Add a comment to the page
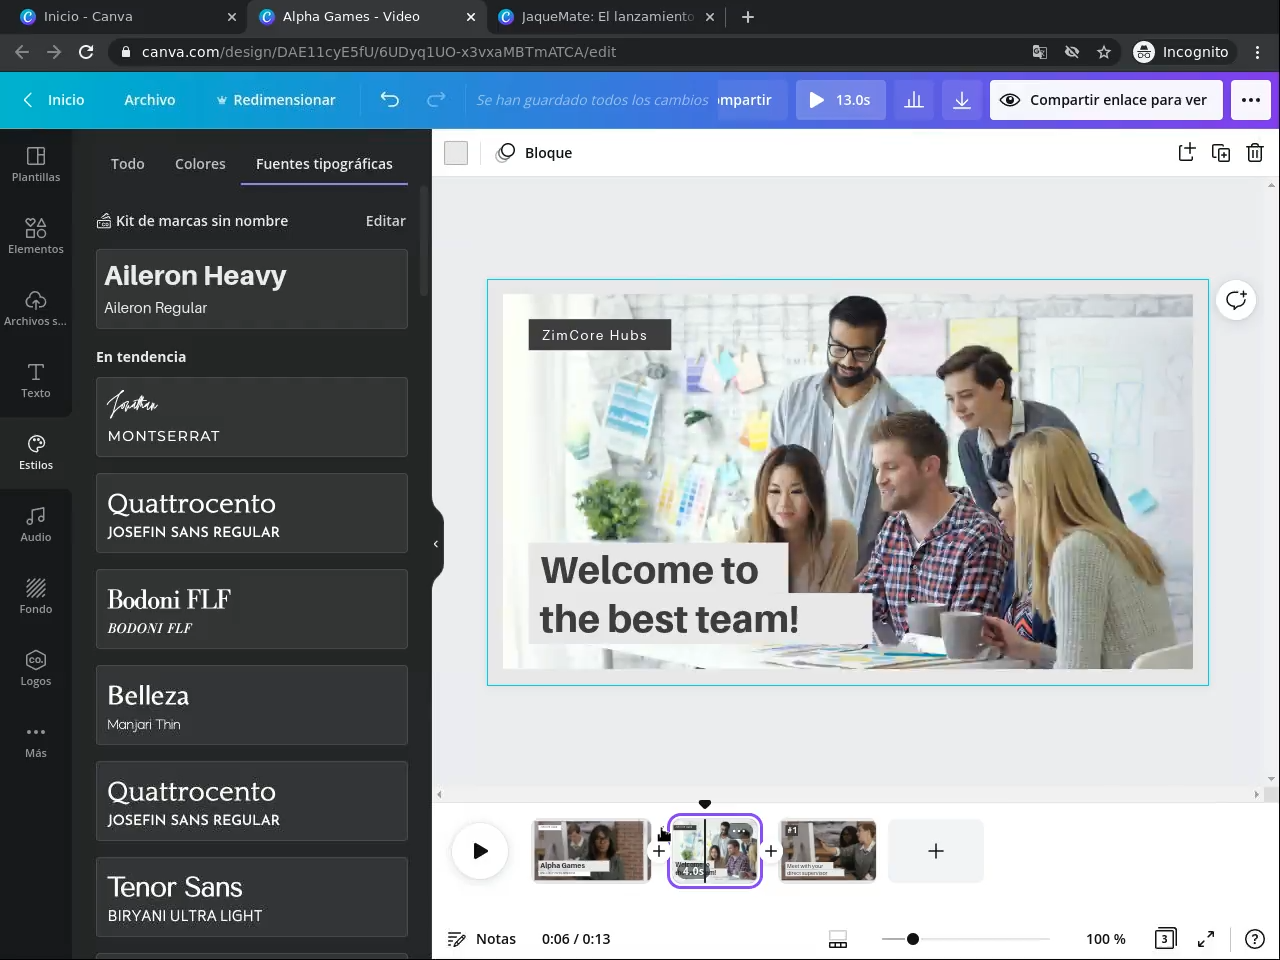1280x960 pixels. pyautogui.click(x=1236, y=300)
